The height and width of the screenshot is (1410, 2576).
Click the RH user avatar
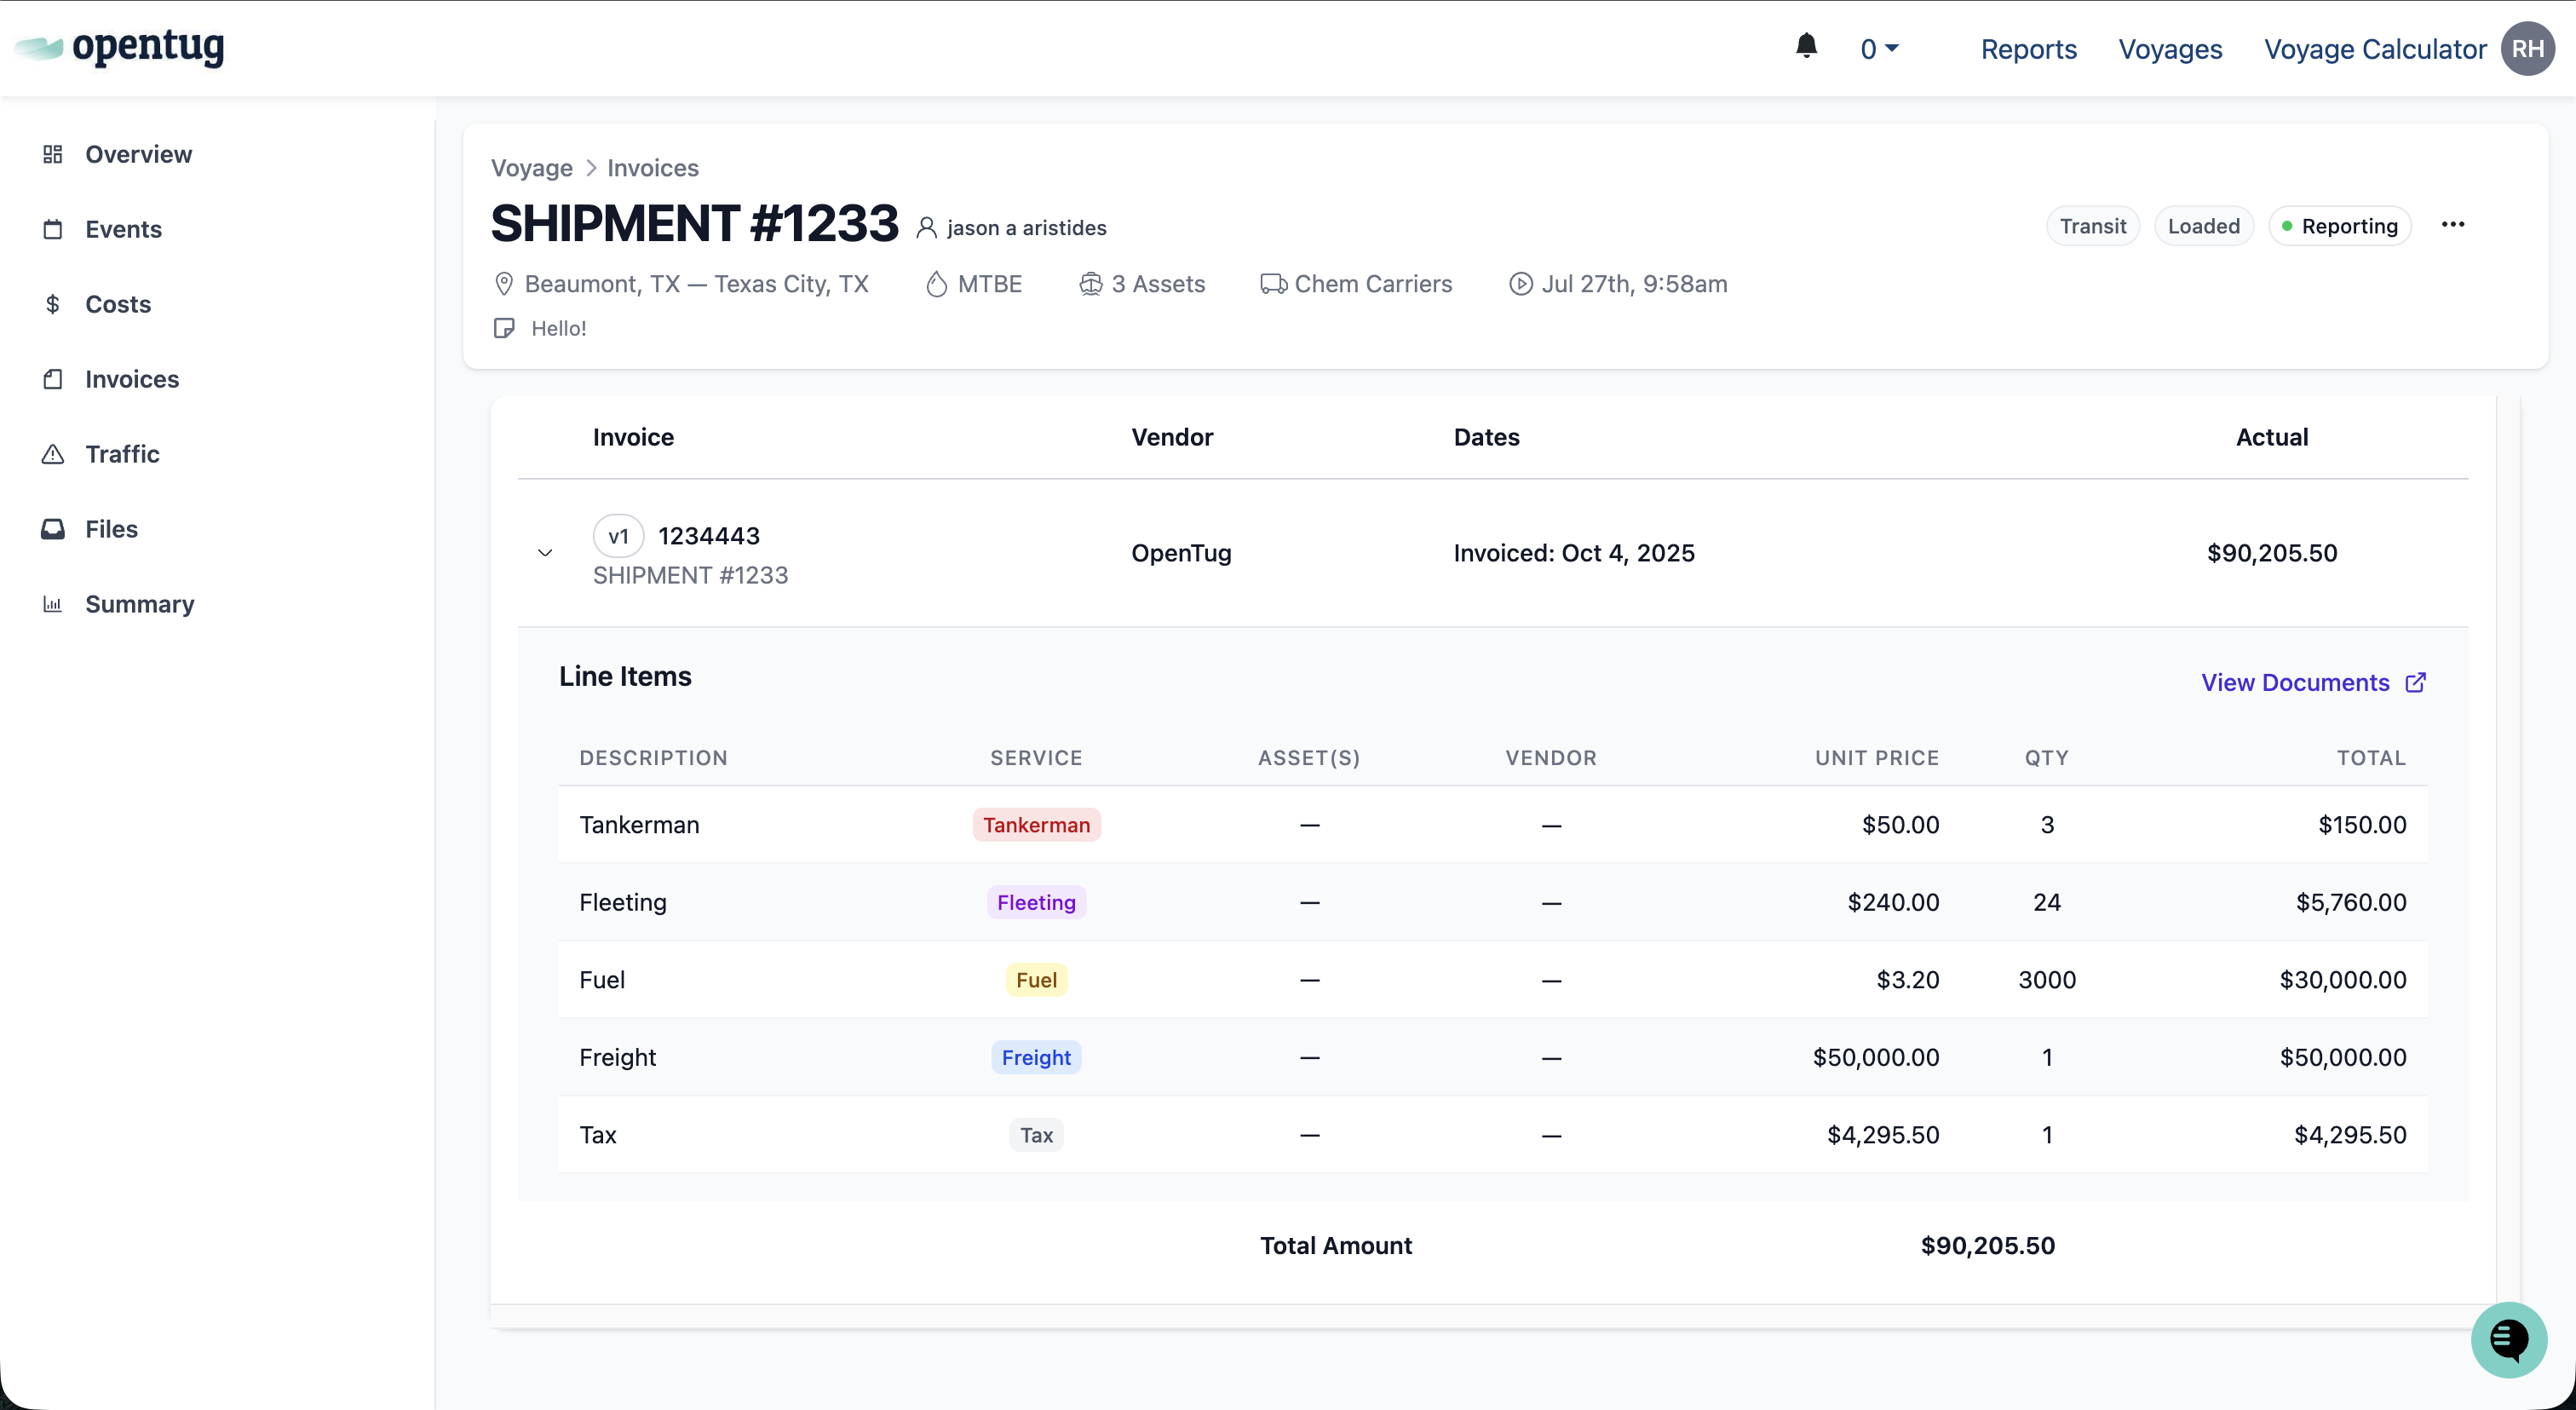pyautogui.click(x=2527, y=49)
